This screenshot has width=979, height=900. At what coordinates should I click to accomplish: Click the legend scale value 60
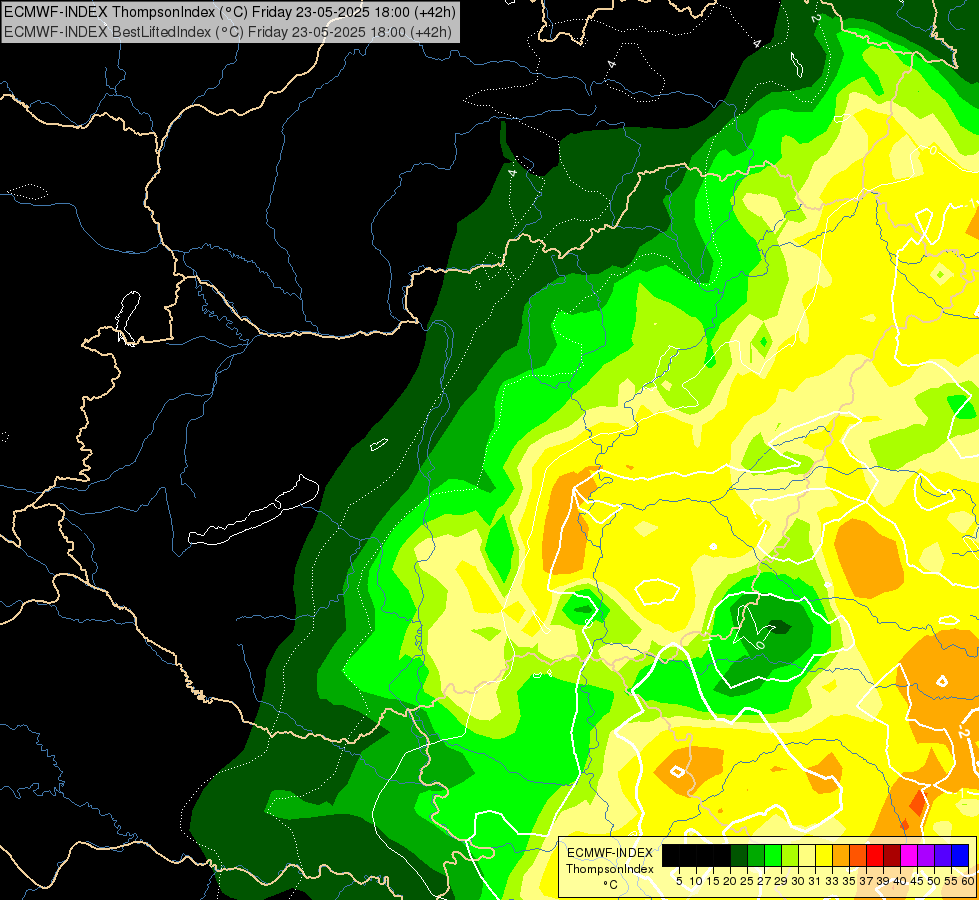968,881
